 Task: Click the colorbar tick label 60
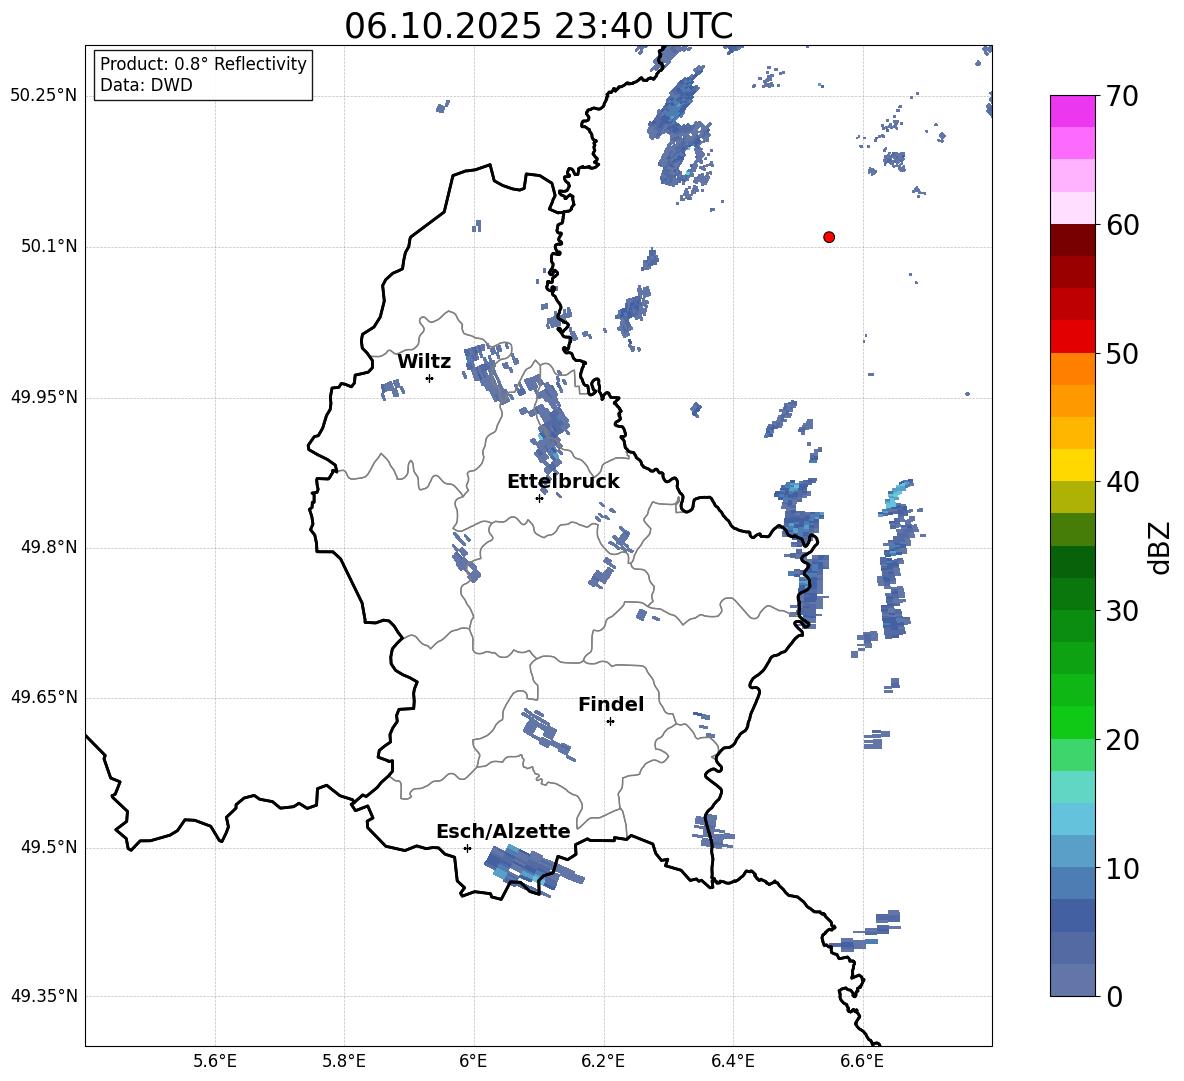tap(1123, 225)
